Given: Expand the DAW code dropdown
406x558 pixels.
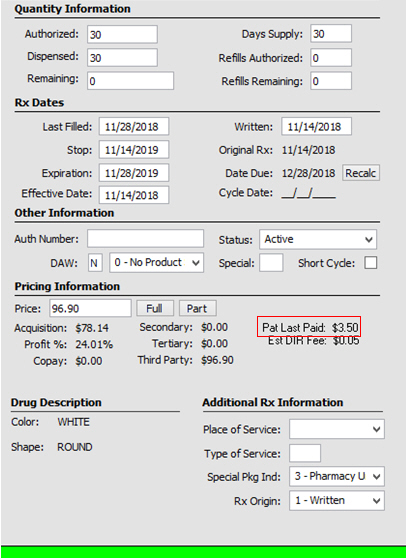Looking at the screenshot, I should (157, 263).
